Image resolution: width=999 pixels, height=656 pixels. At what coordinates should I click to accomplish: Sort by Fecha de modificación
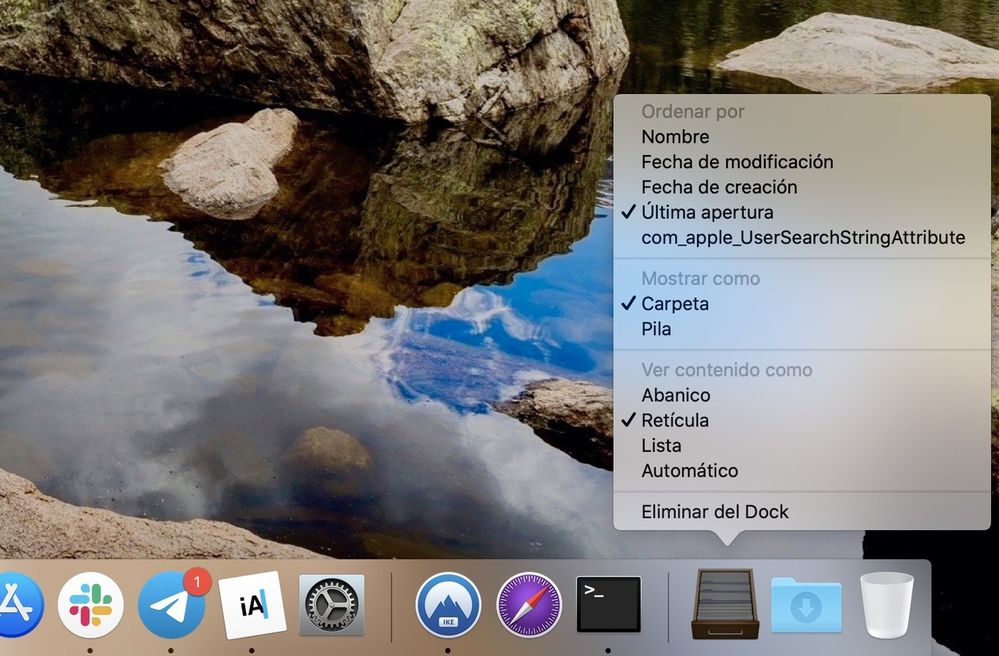737,162
